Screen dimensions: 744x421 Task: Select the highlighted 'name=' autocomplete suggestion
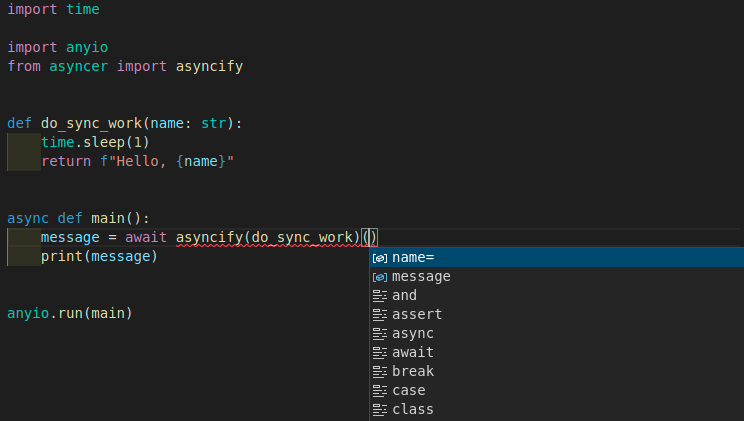[413, 258]
